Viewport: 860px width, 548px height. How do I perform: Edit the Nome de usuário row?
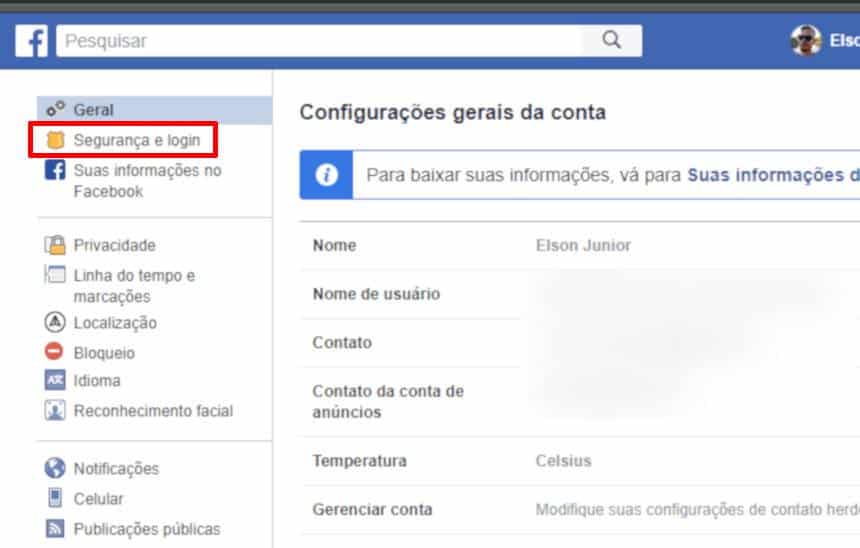580,294
